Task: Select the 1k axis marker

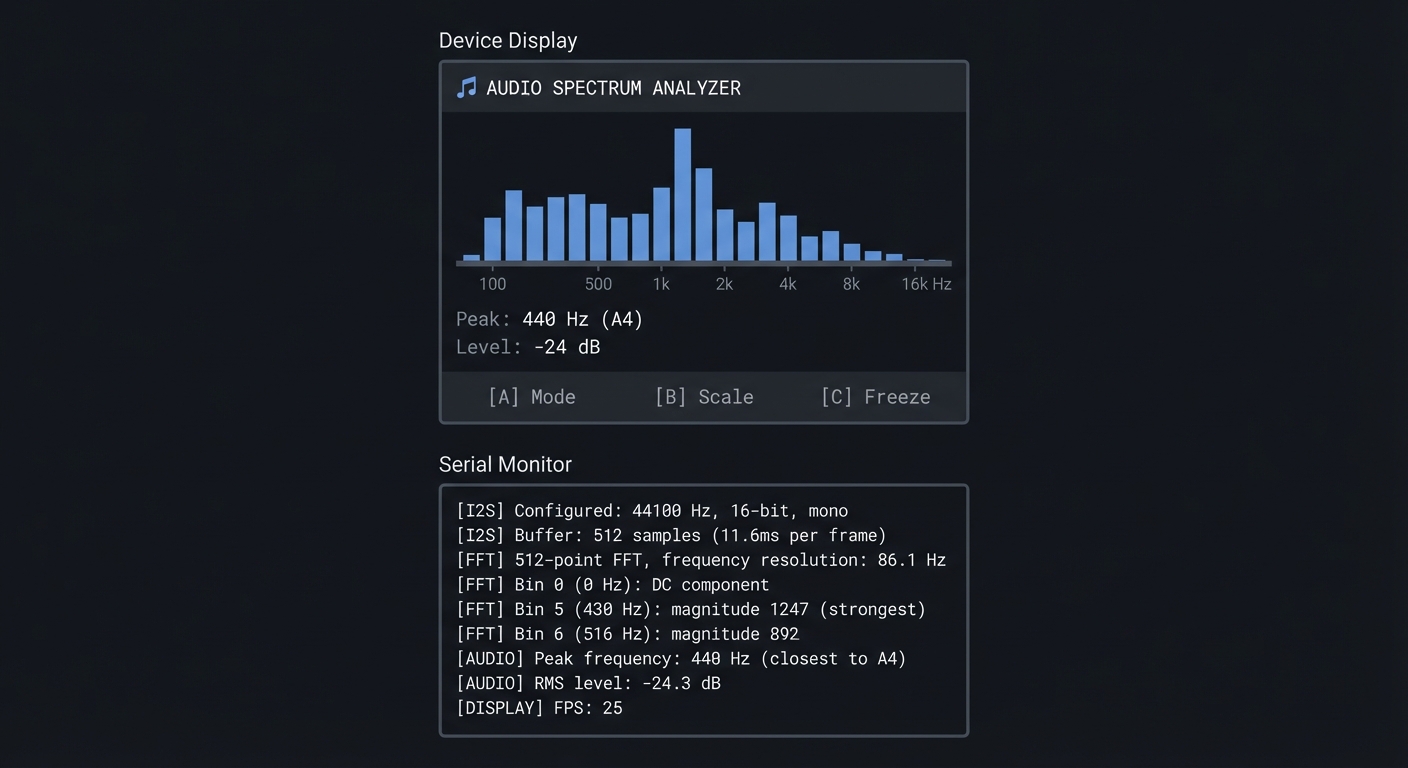Action: 661,283
